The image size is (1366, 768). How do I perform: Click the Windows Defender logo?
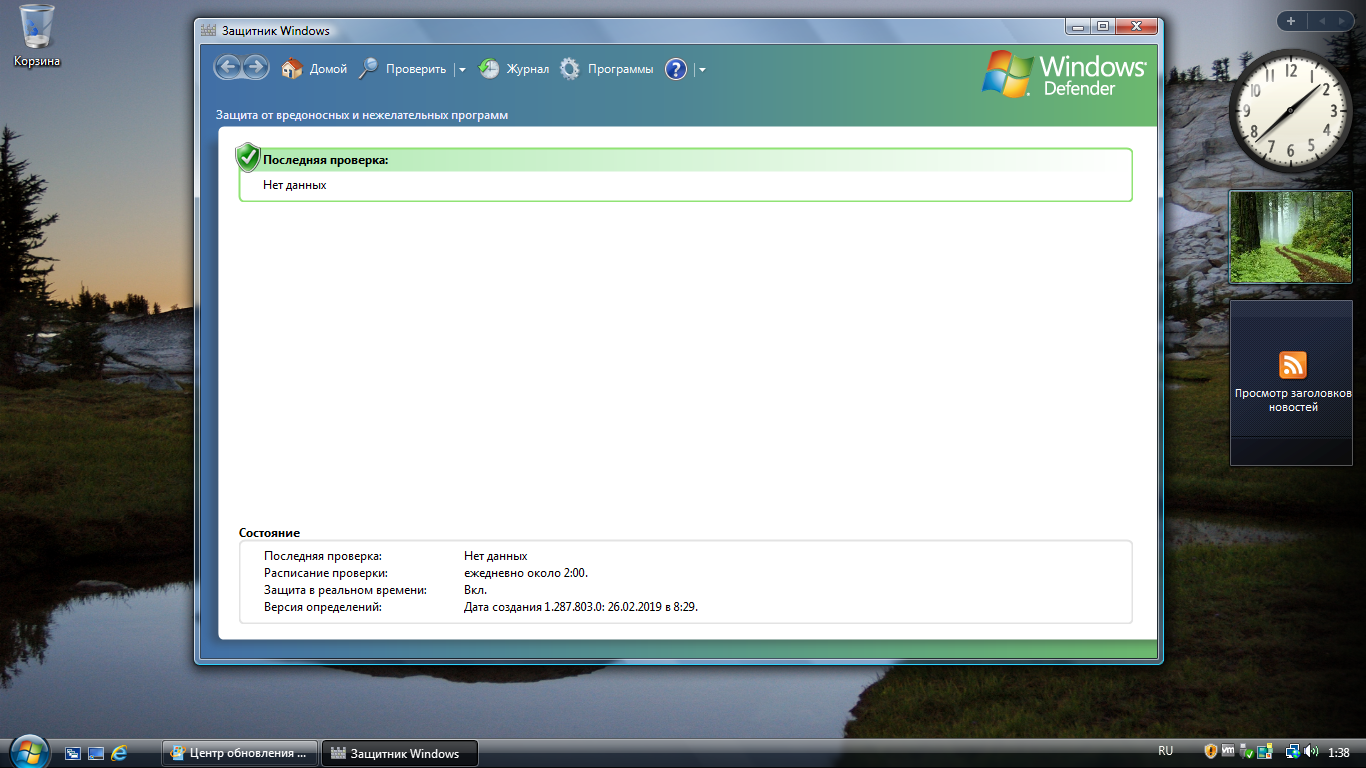click(x=1065, y=75)
